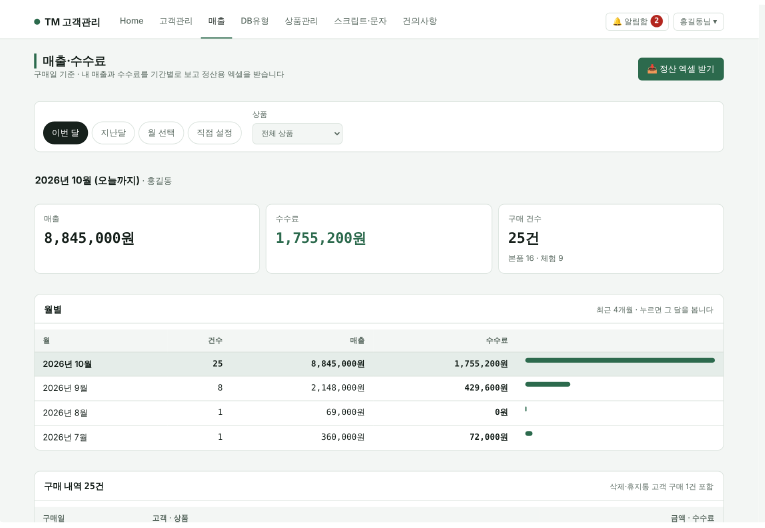This screenshot has width=765, height=528.
Task: Click the 2,148,000원 sales cell
Action: 338,388
